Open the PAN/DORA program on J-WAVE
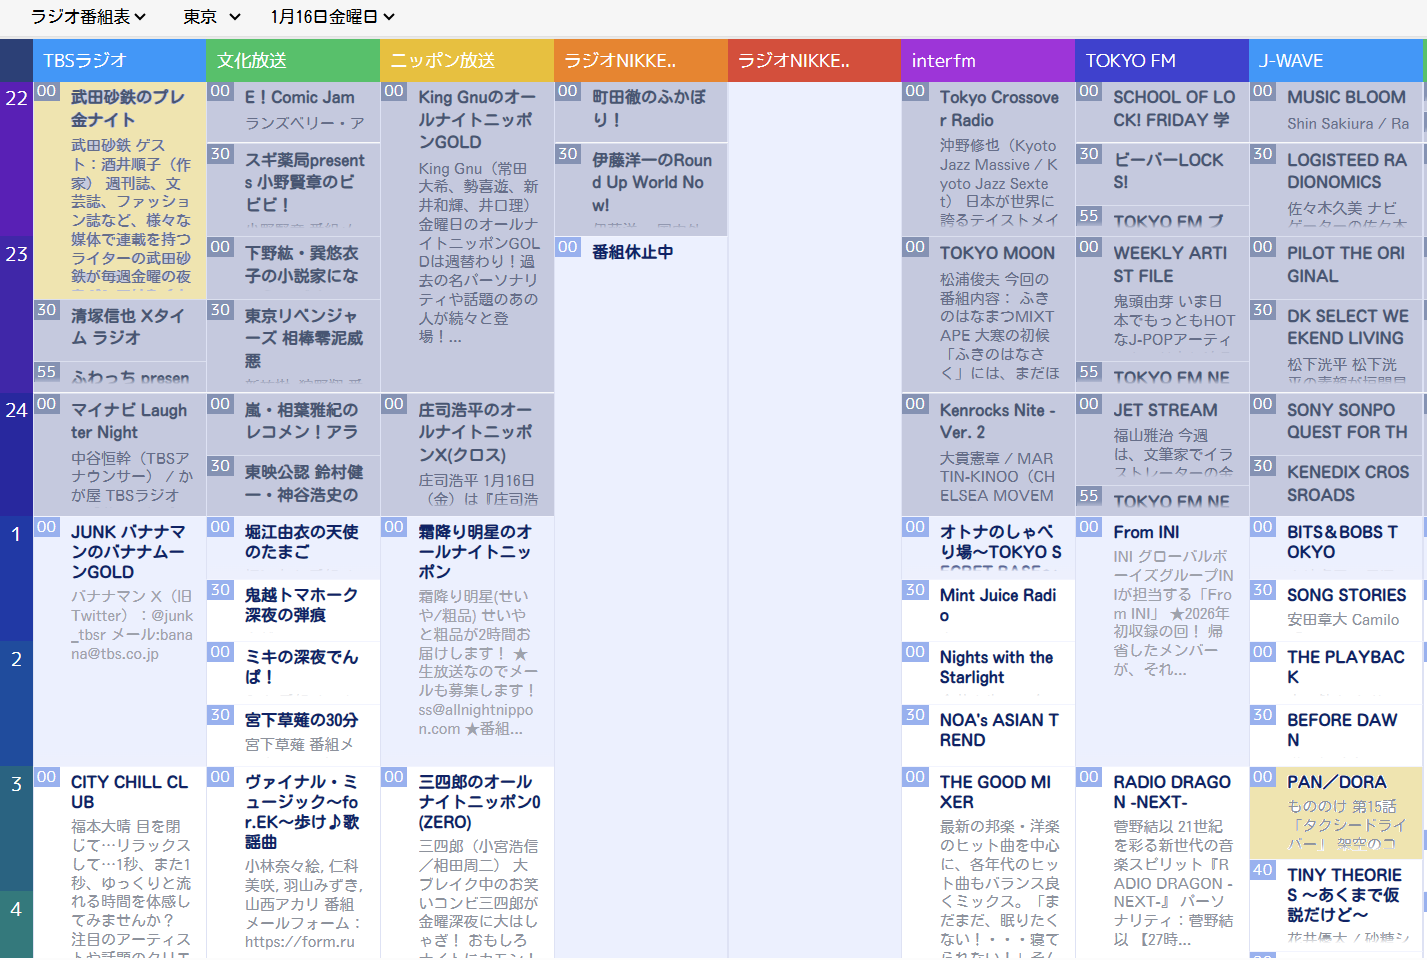 [x=1336, y=782]
